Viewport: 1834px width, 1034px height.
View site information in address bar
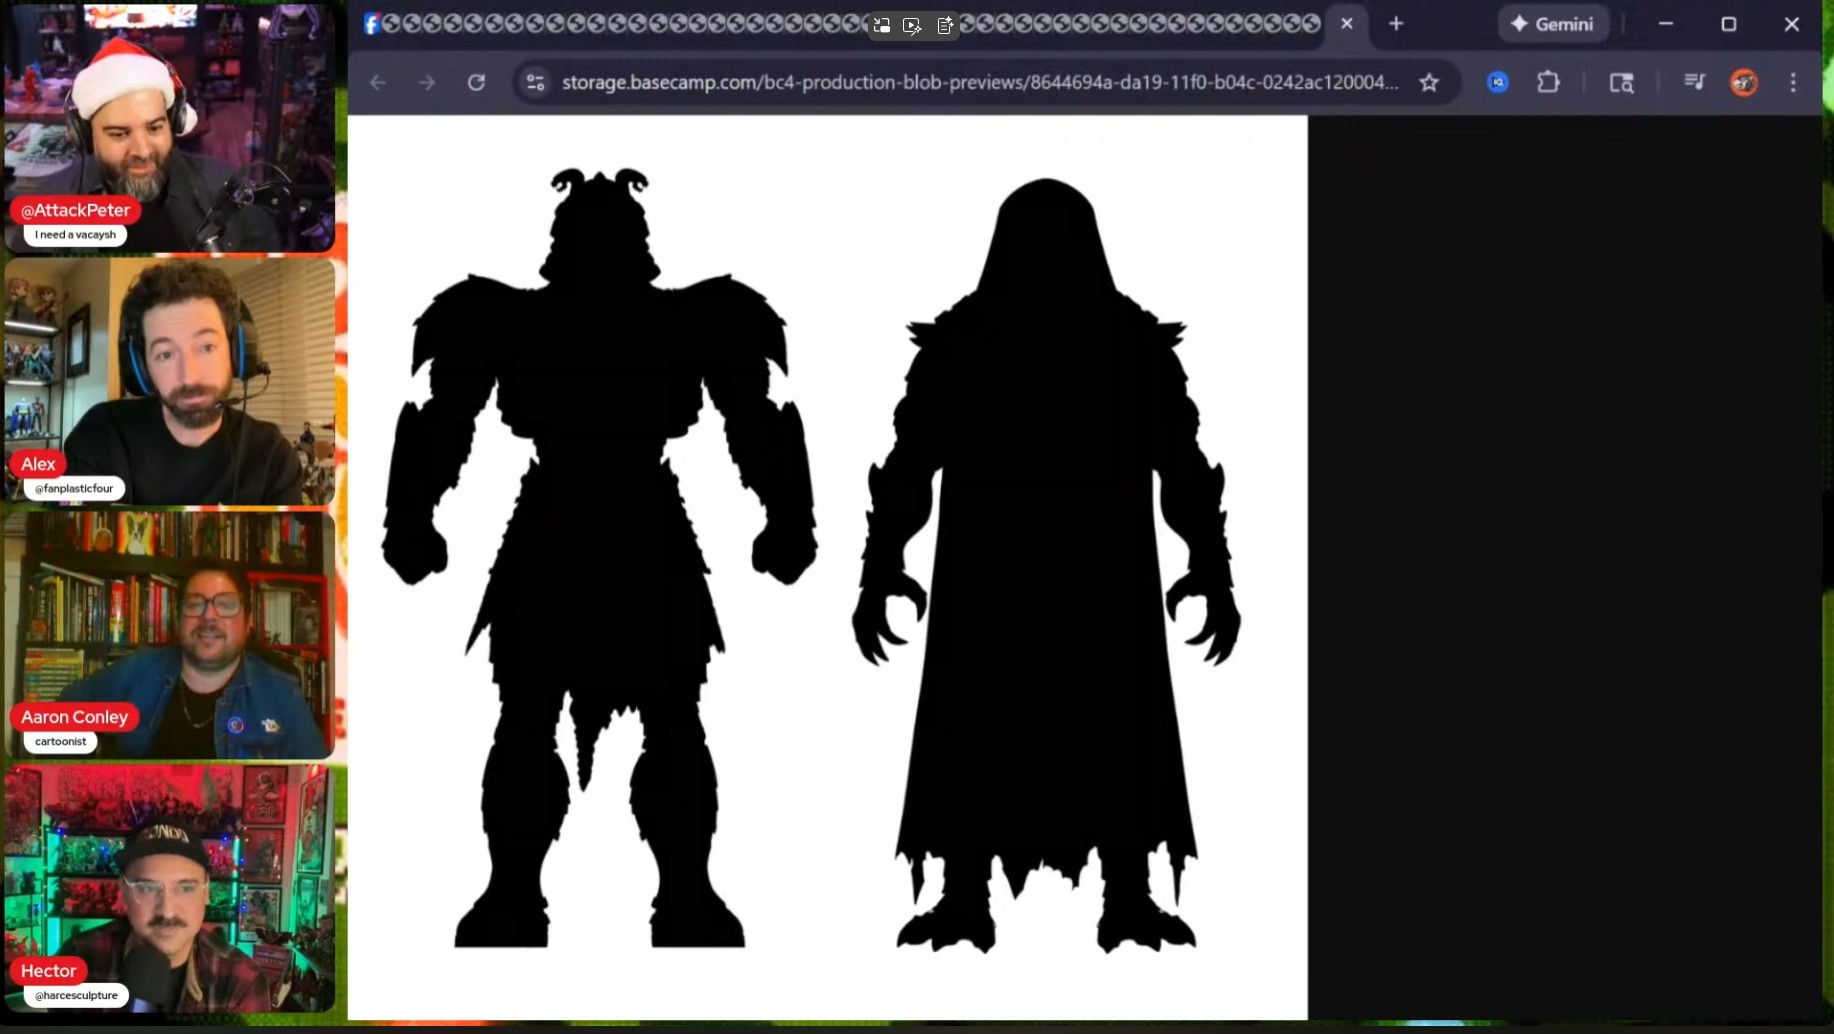click(x=536, y=83)
